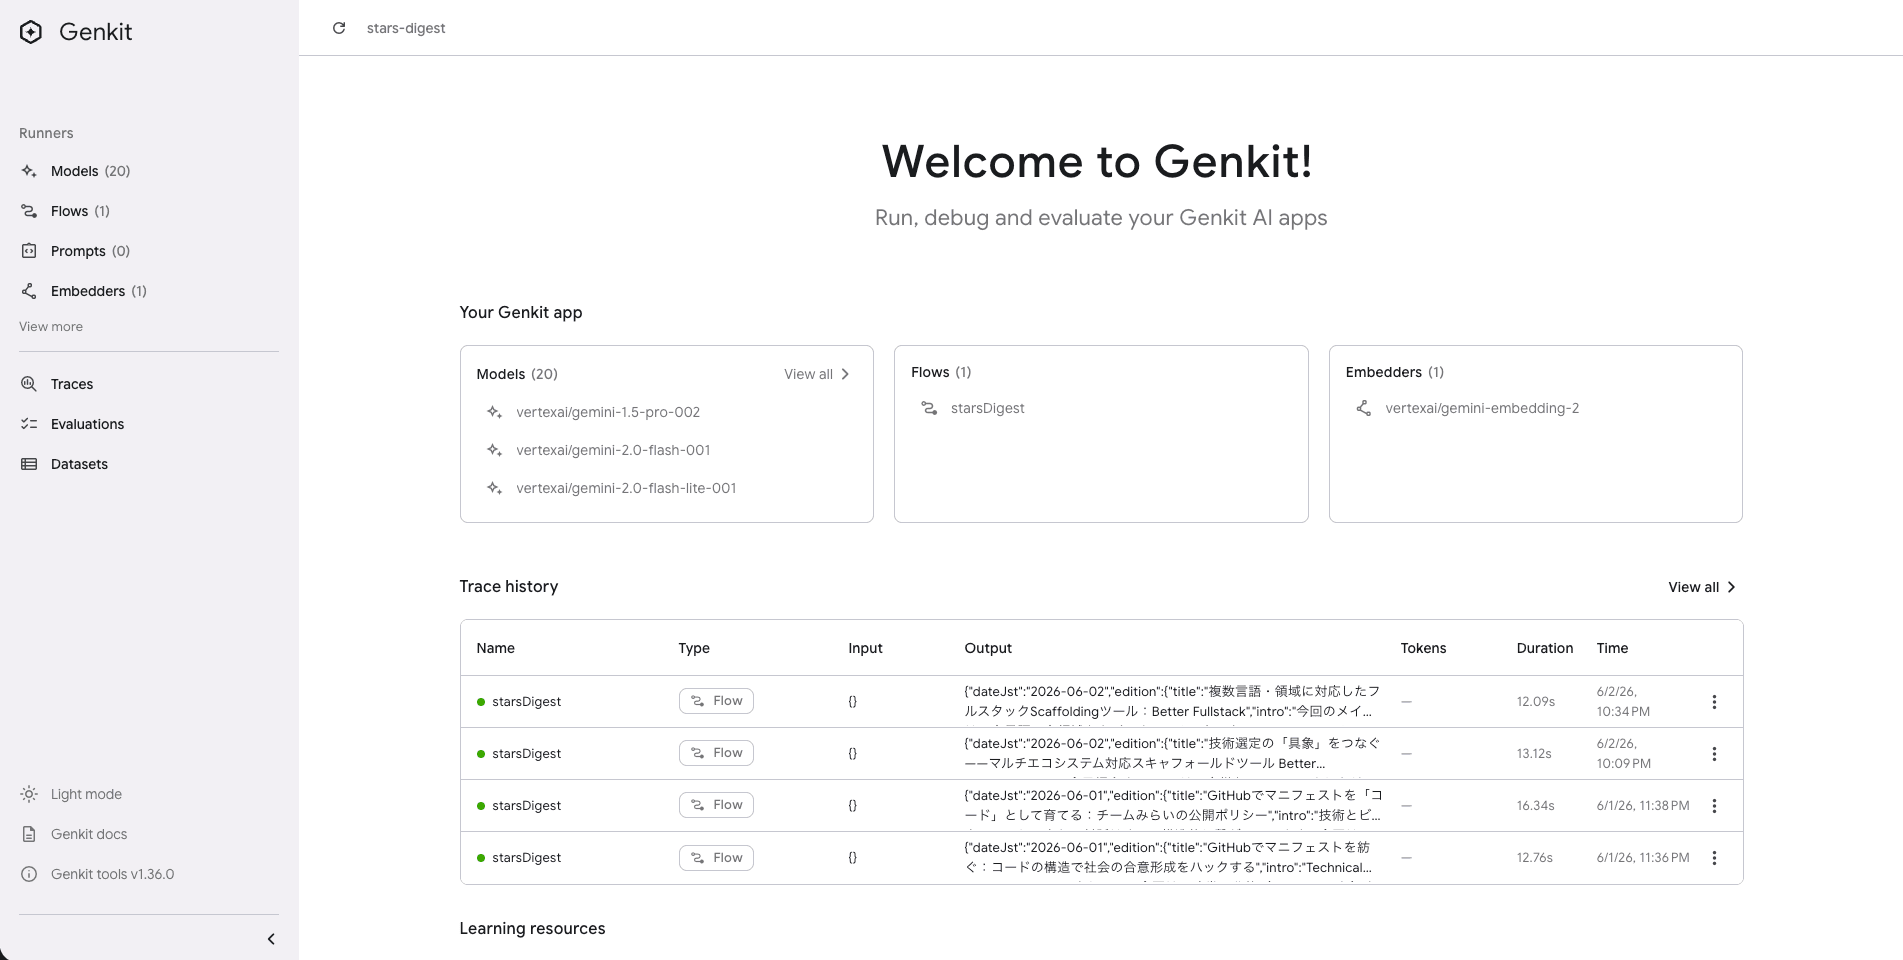
Task: Expand the View more runners link
Action: (51, 327)
